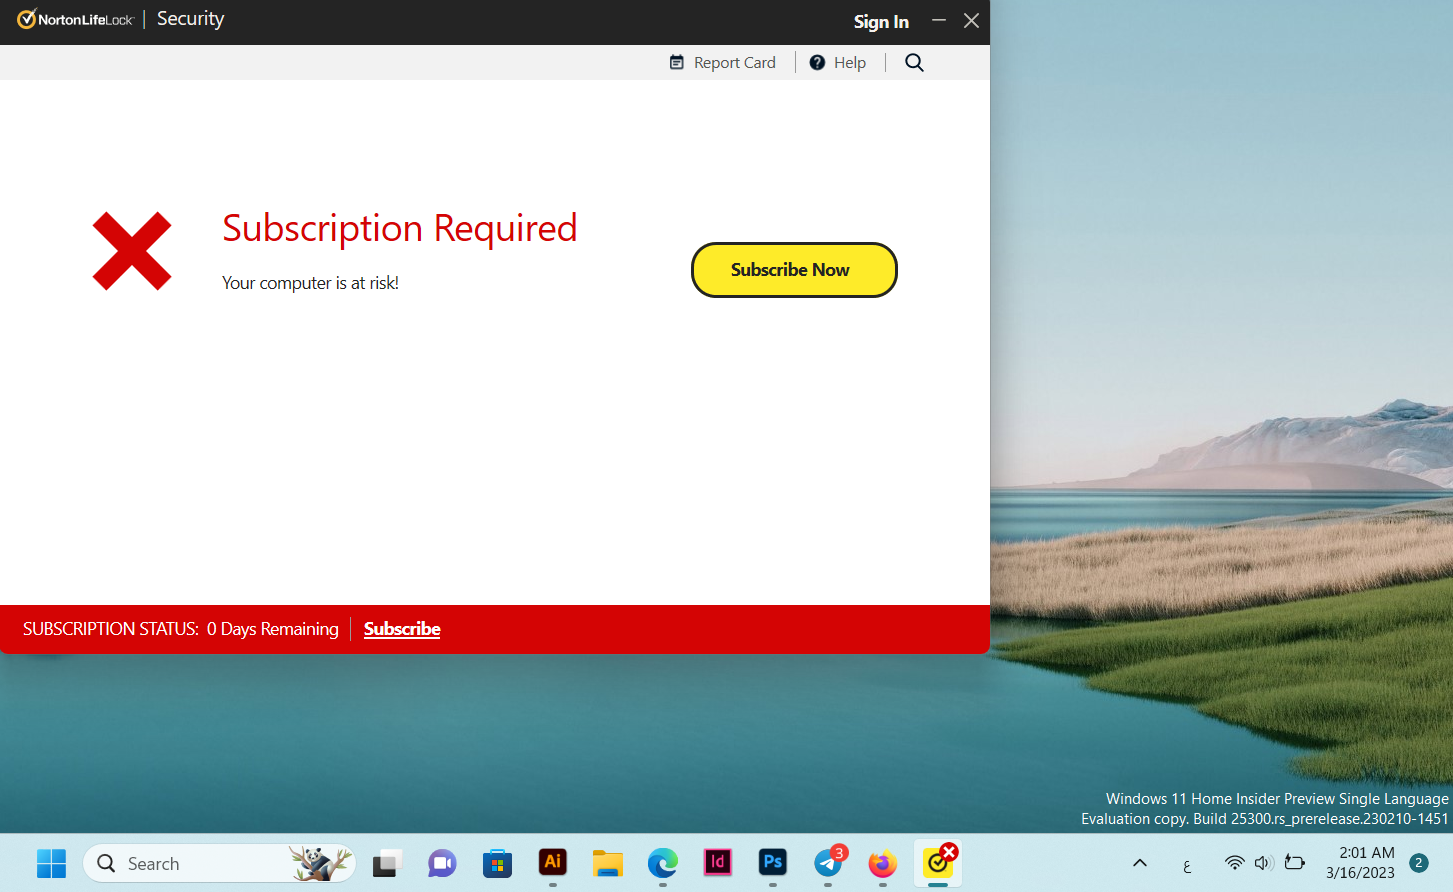Open Task View on the taskbar
Image resolution: width=1453 pixels, height=892 pixels.
point(387,863)
